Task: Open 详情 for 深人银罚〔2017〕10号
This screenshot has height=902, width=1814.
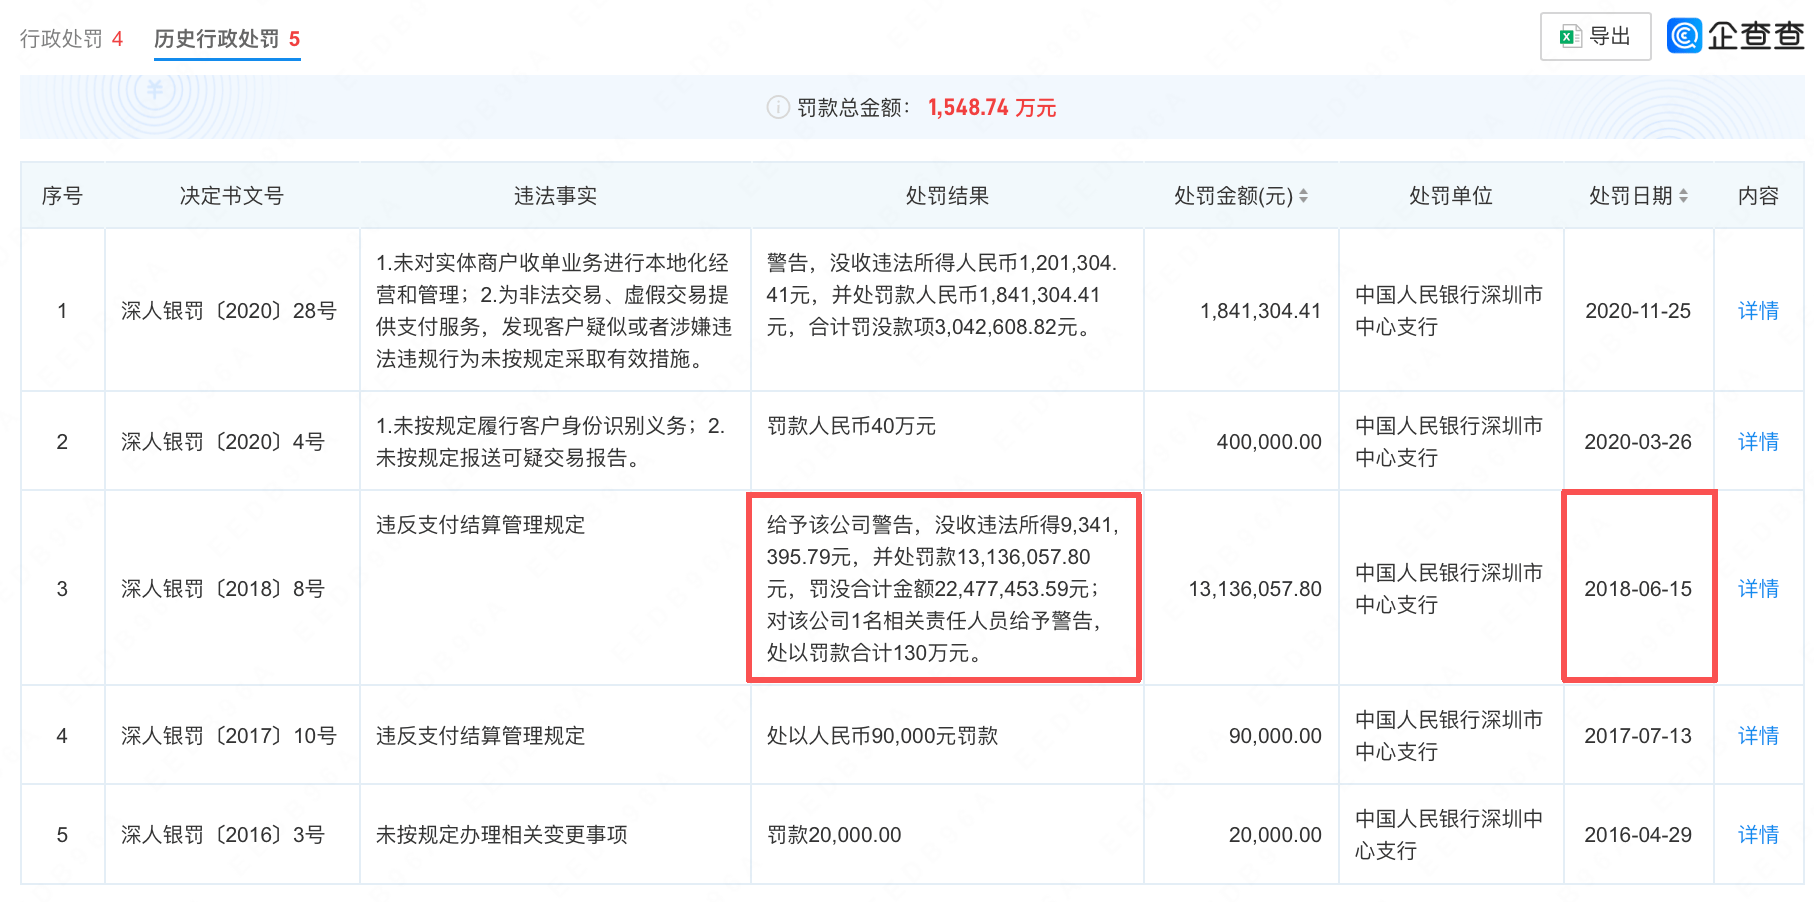Action: click(x=1758, y=736)
